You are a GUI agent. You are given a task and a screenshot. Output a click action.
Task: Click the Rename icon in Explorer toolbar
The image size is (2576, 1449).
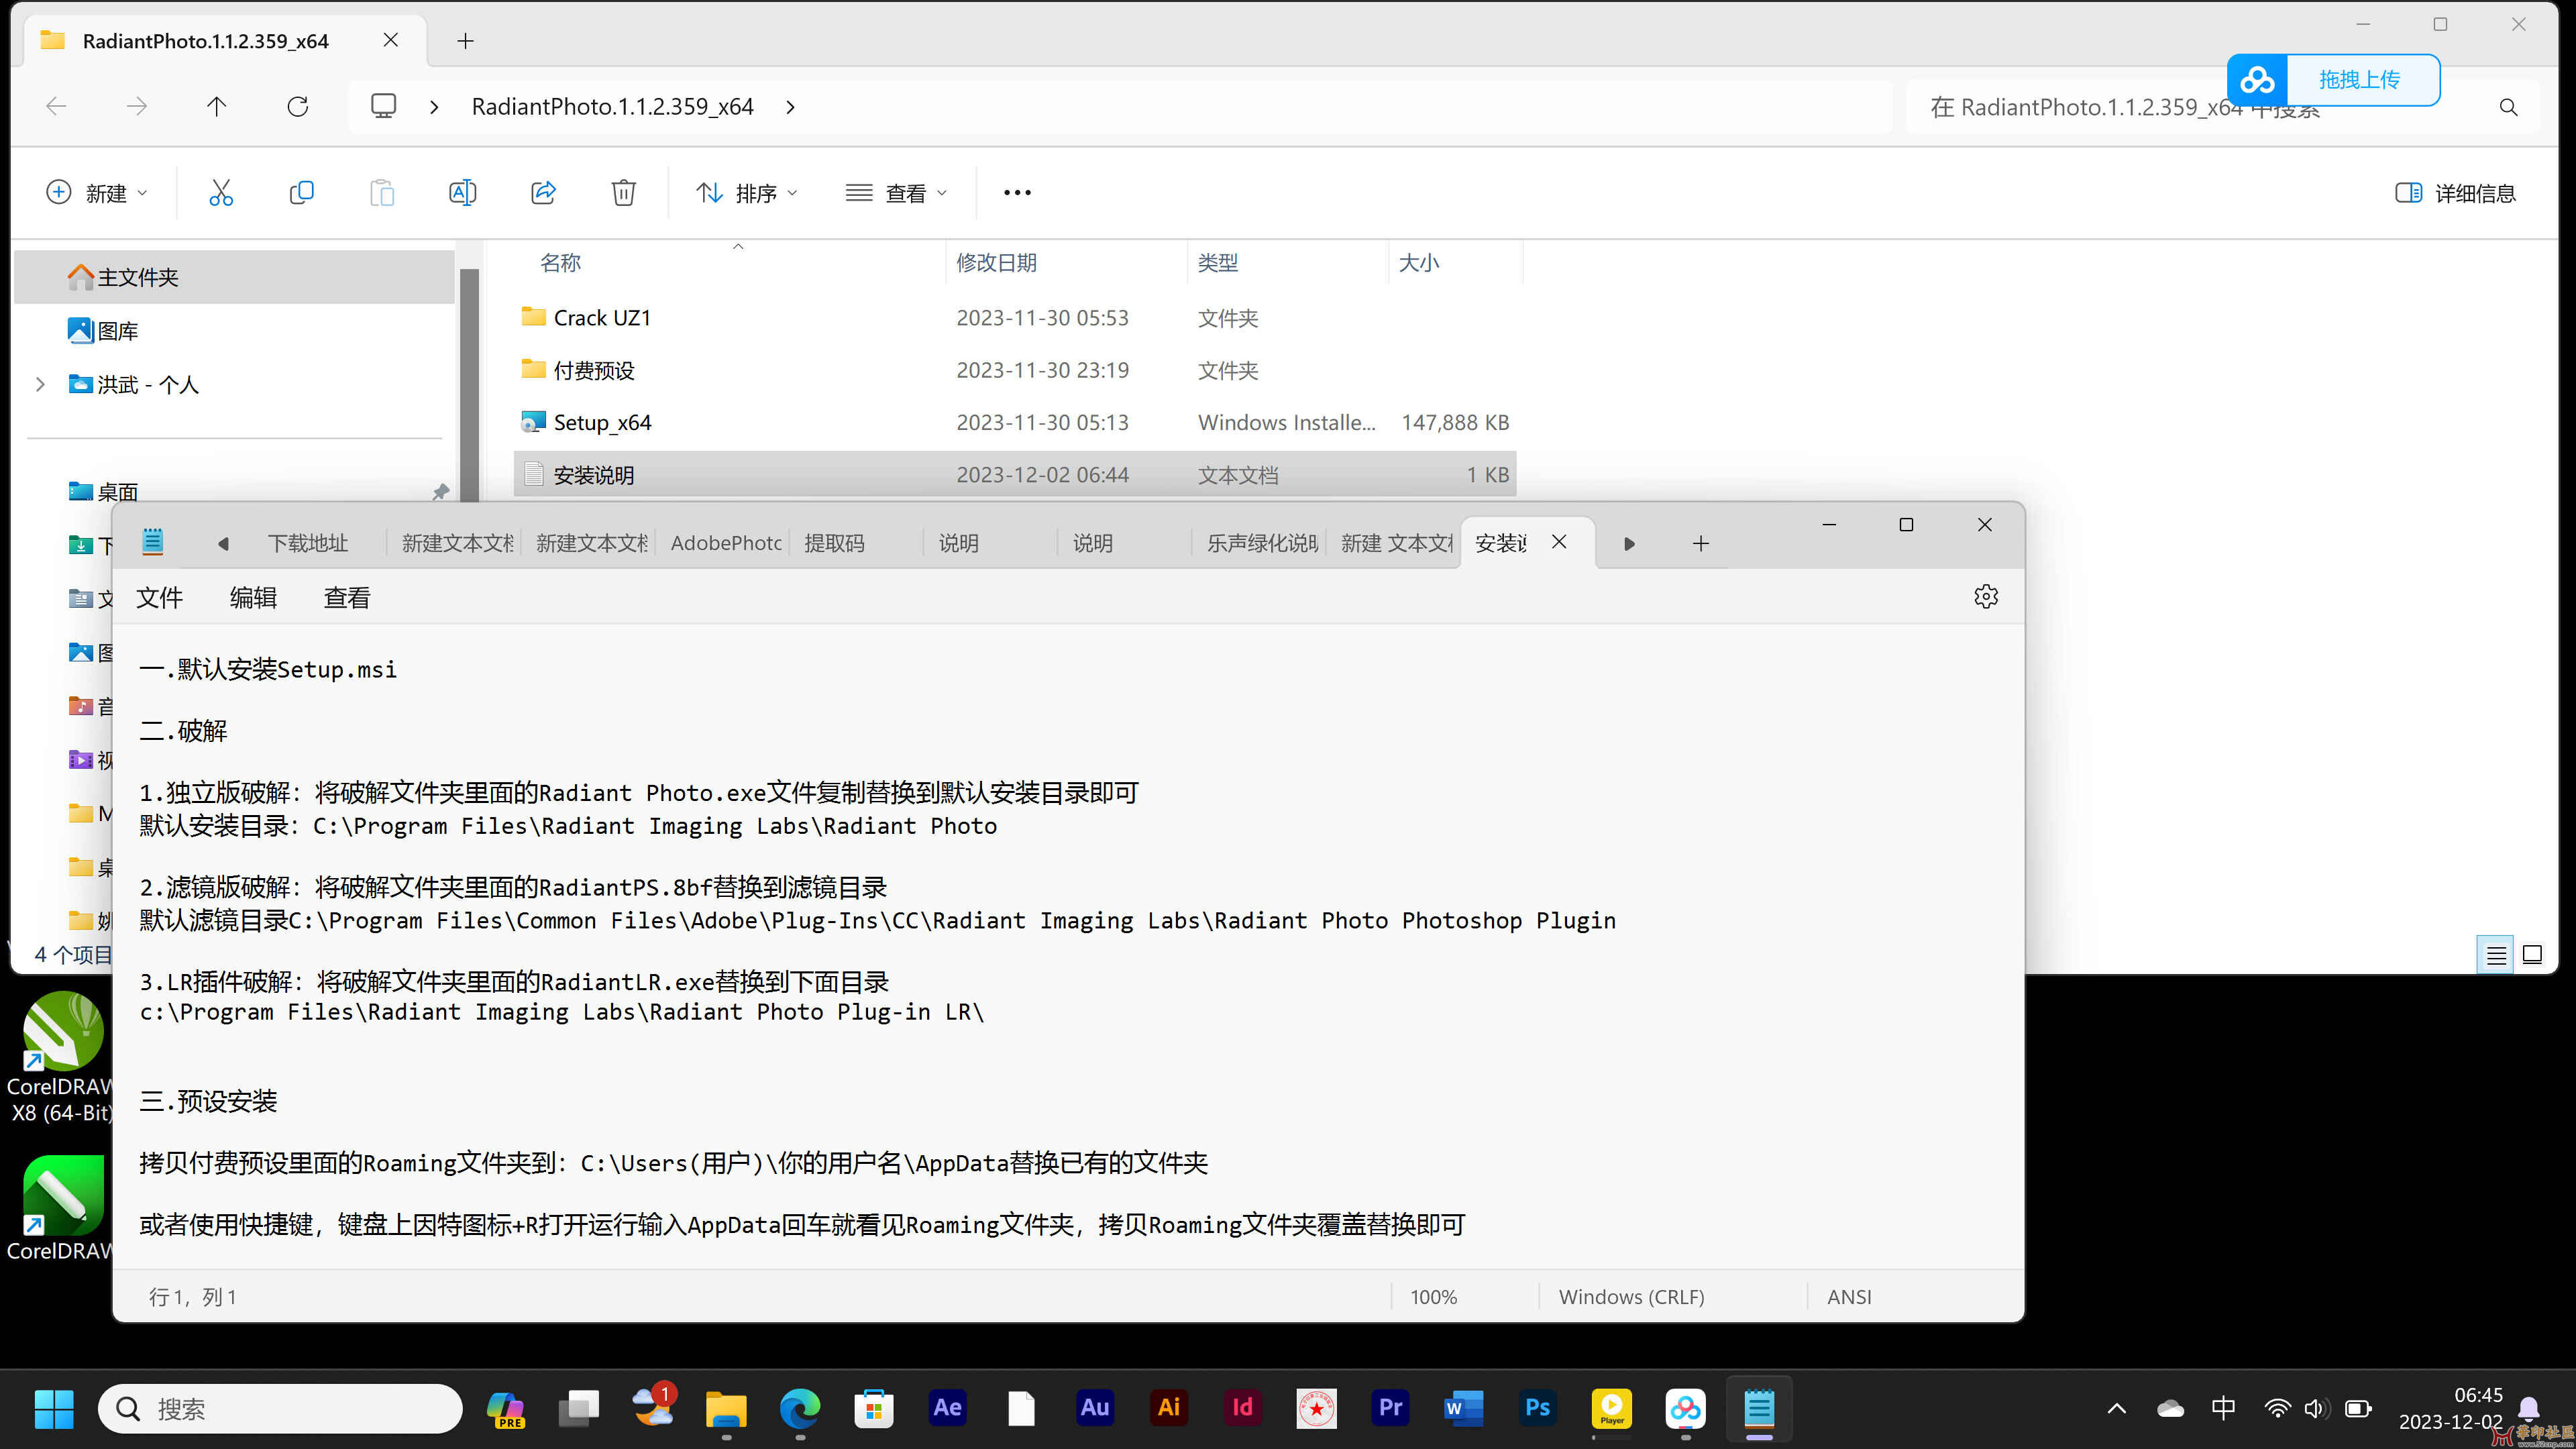pos(462,192)
